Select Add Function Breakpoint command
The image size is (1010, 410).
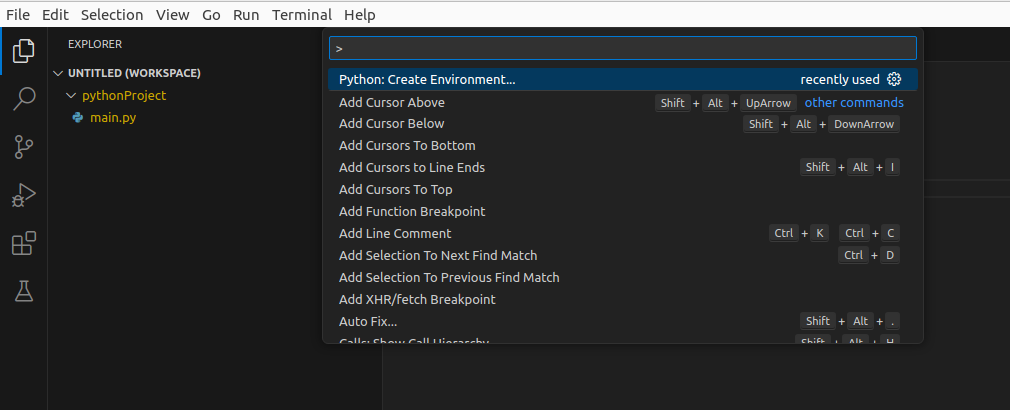click(412, 211)
